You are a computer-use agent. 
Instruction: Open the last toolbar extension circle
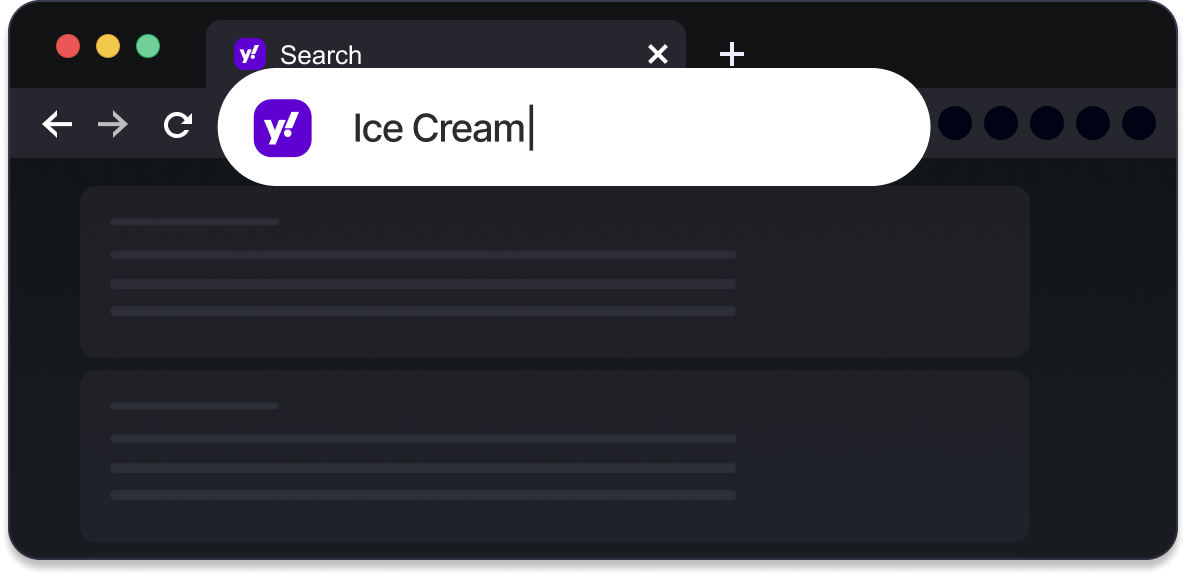[1139, 123]
